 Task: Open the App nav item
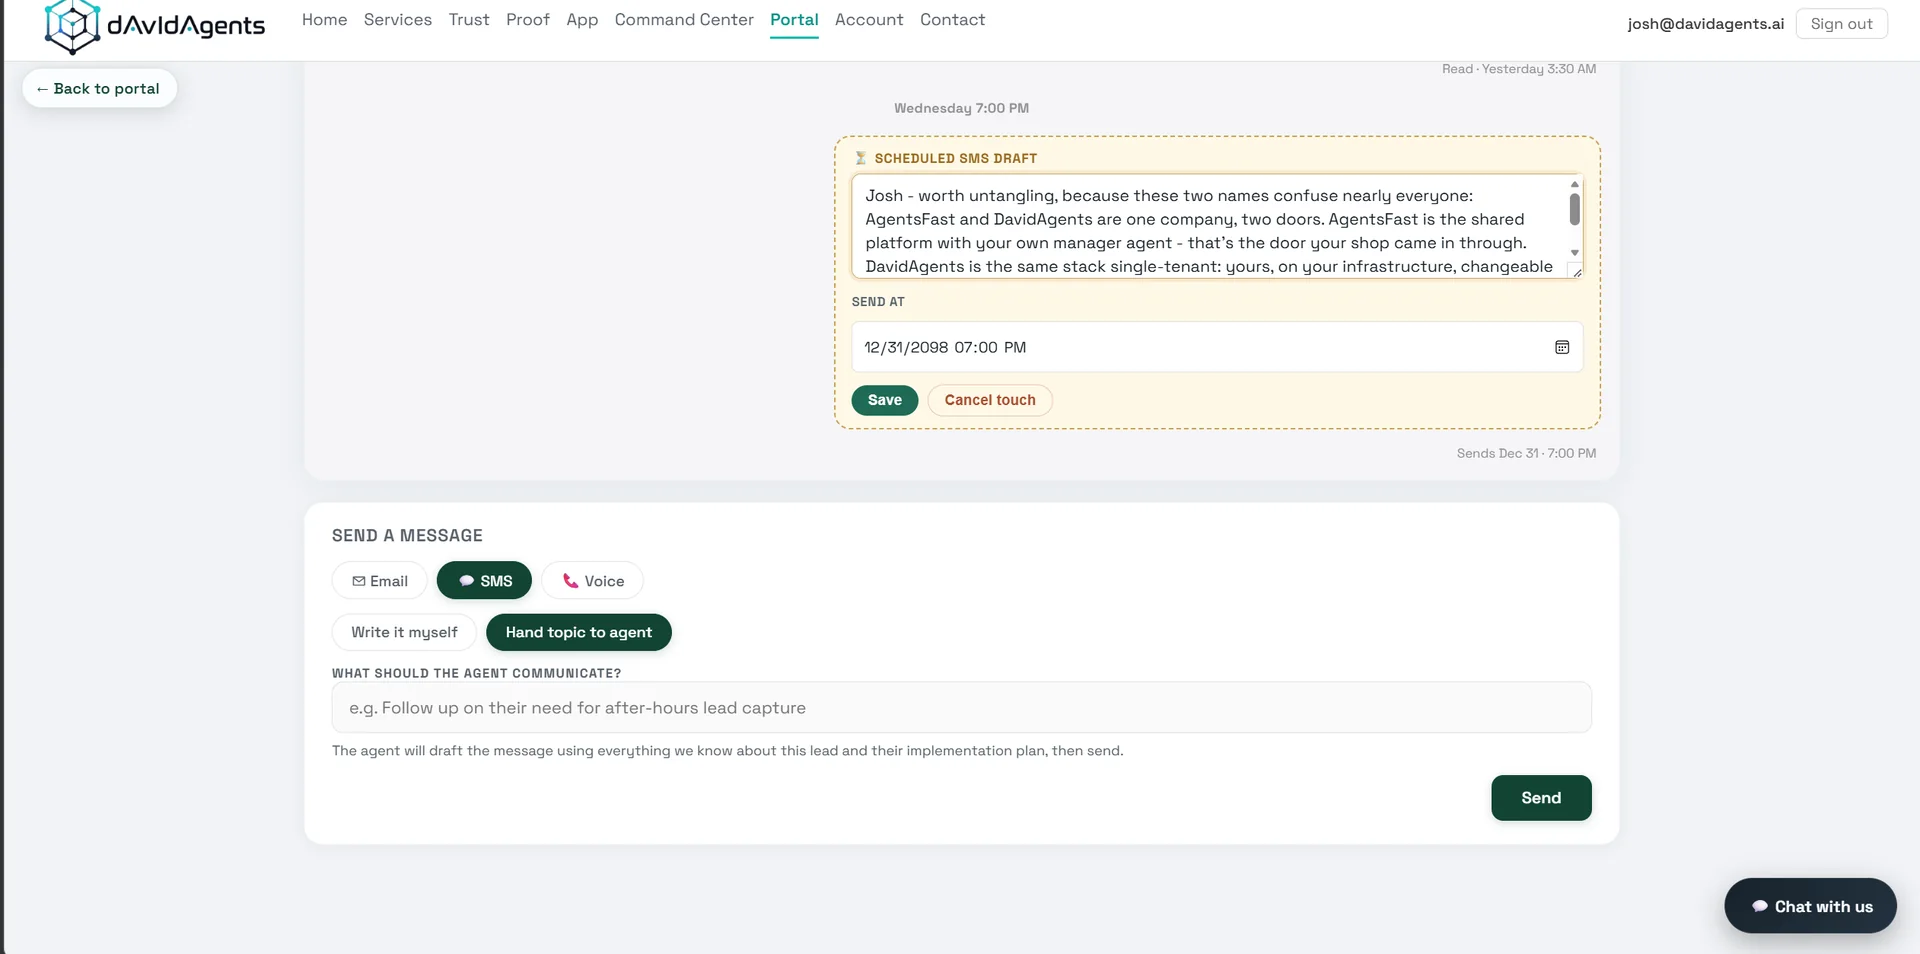(582, 20)
